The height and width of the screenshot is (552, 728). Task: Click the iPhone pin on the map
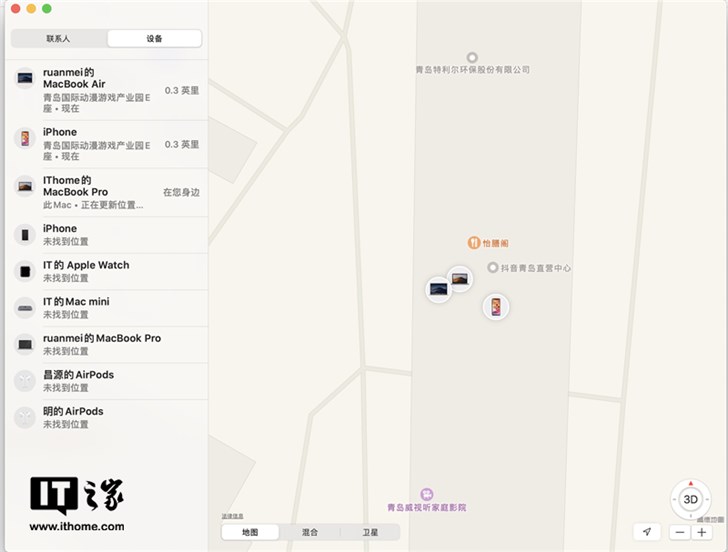click(496, 307)
